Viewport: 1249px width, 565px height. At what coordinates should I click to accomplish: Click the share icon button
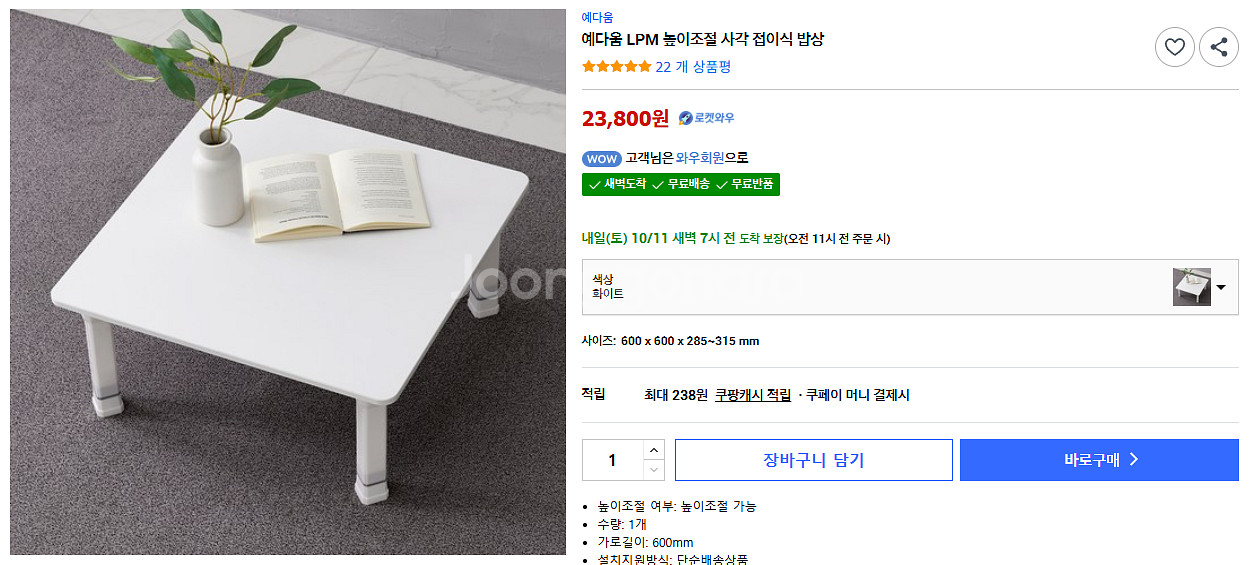tap(1218, 47)
